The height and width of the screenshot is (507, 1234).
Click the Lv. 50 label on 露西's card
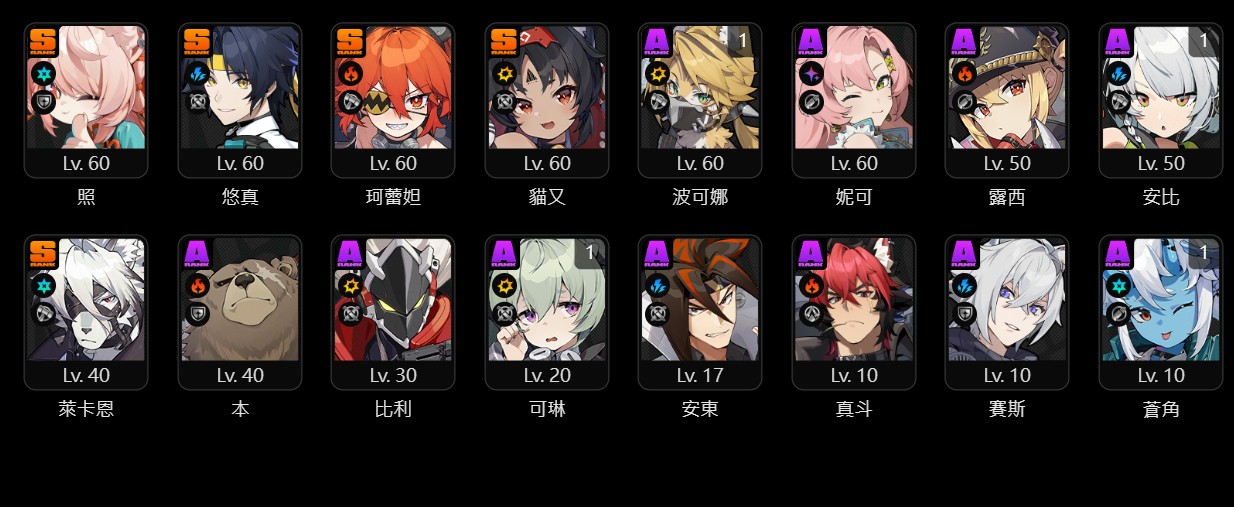pos(1007,164)
